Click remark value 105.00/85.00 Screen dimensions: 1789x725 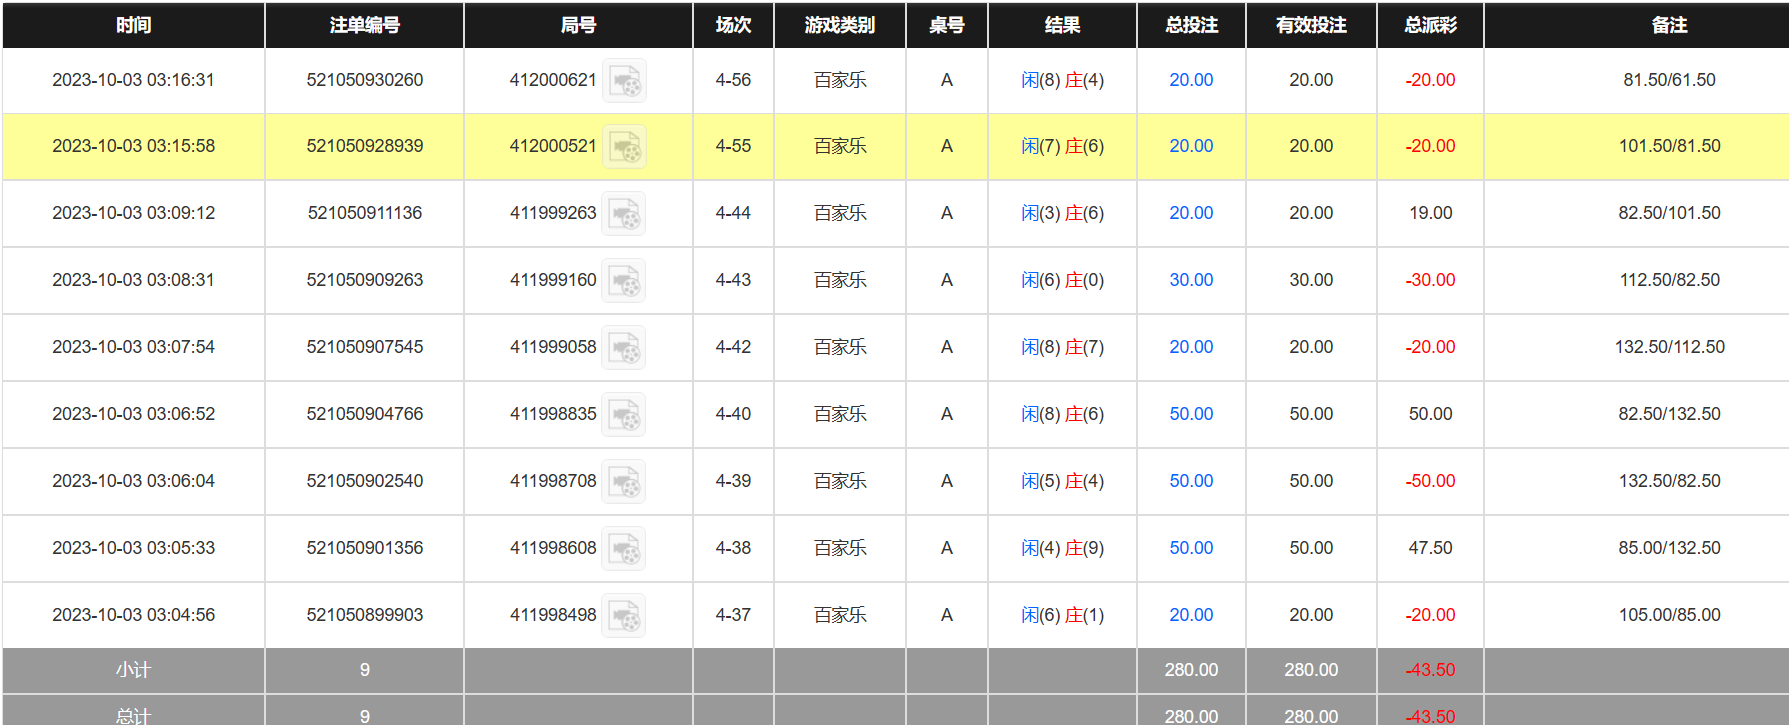(1669, 615)
